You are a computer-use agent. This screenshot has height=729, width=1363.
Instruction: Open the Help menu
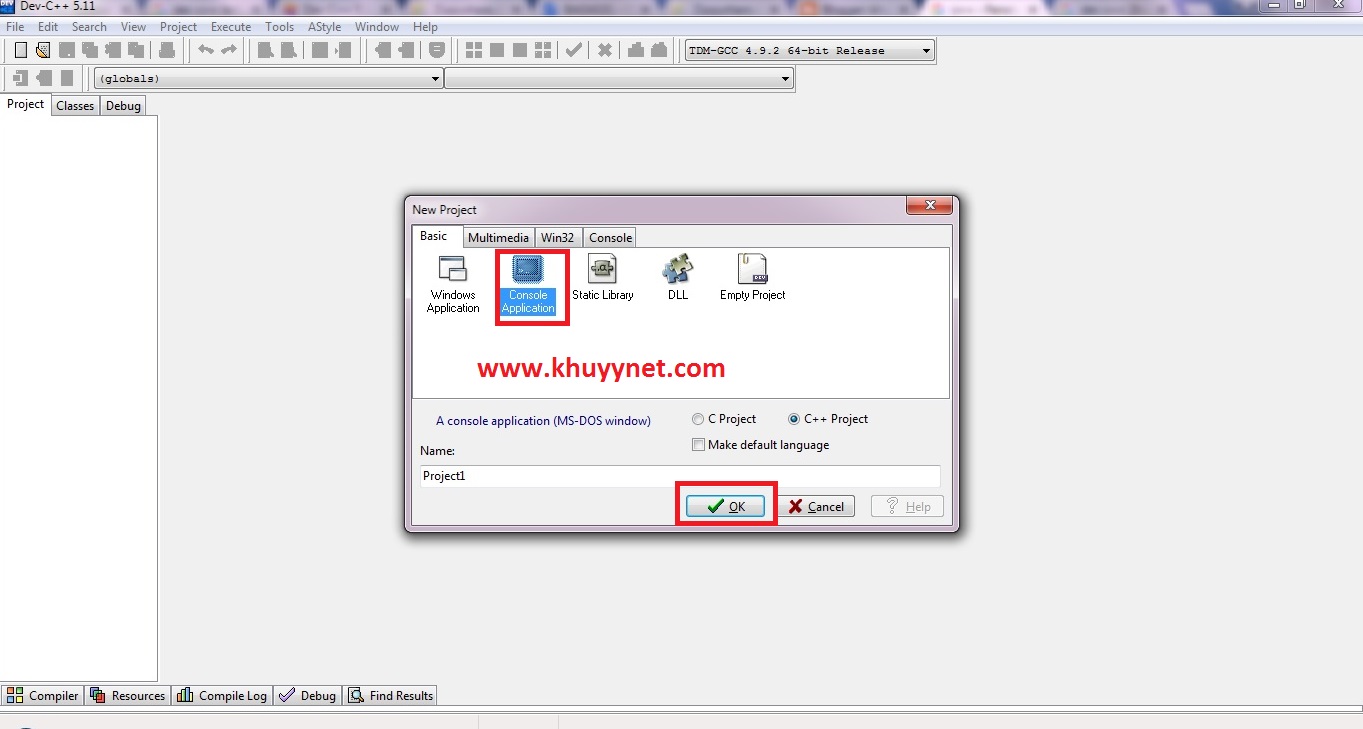[425, 27]
